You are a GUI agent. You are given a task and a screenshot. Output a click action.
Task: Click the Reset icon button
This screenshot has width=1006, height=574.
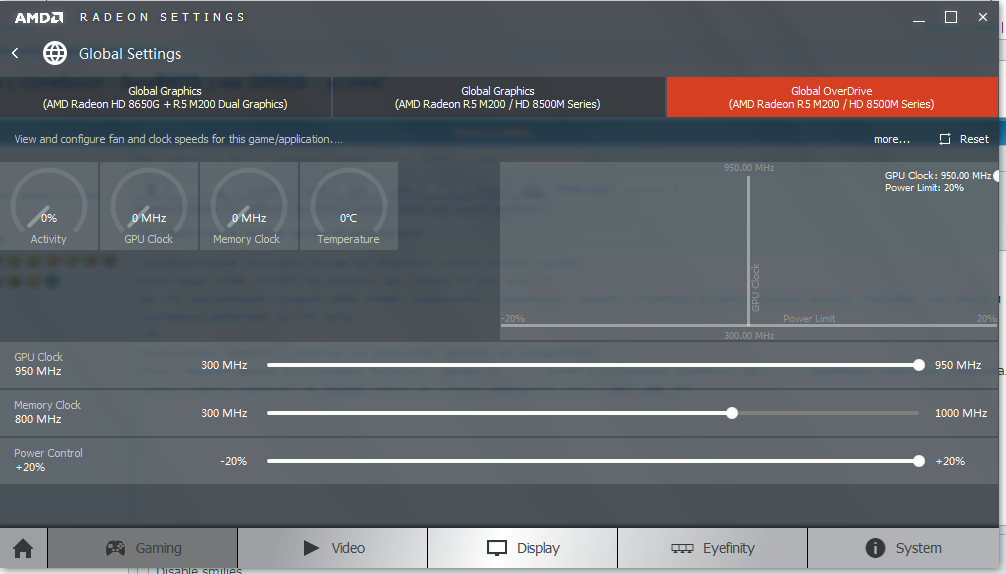tap(964, 139)
